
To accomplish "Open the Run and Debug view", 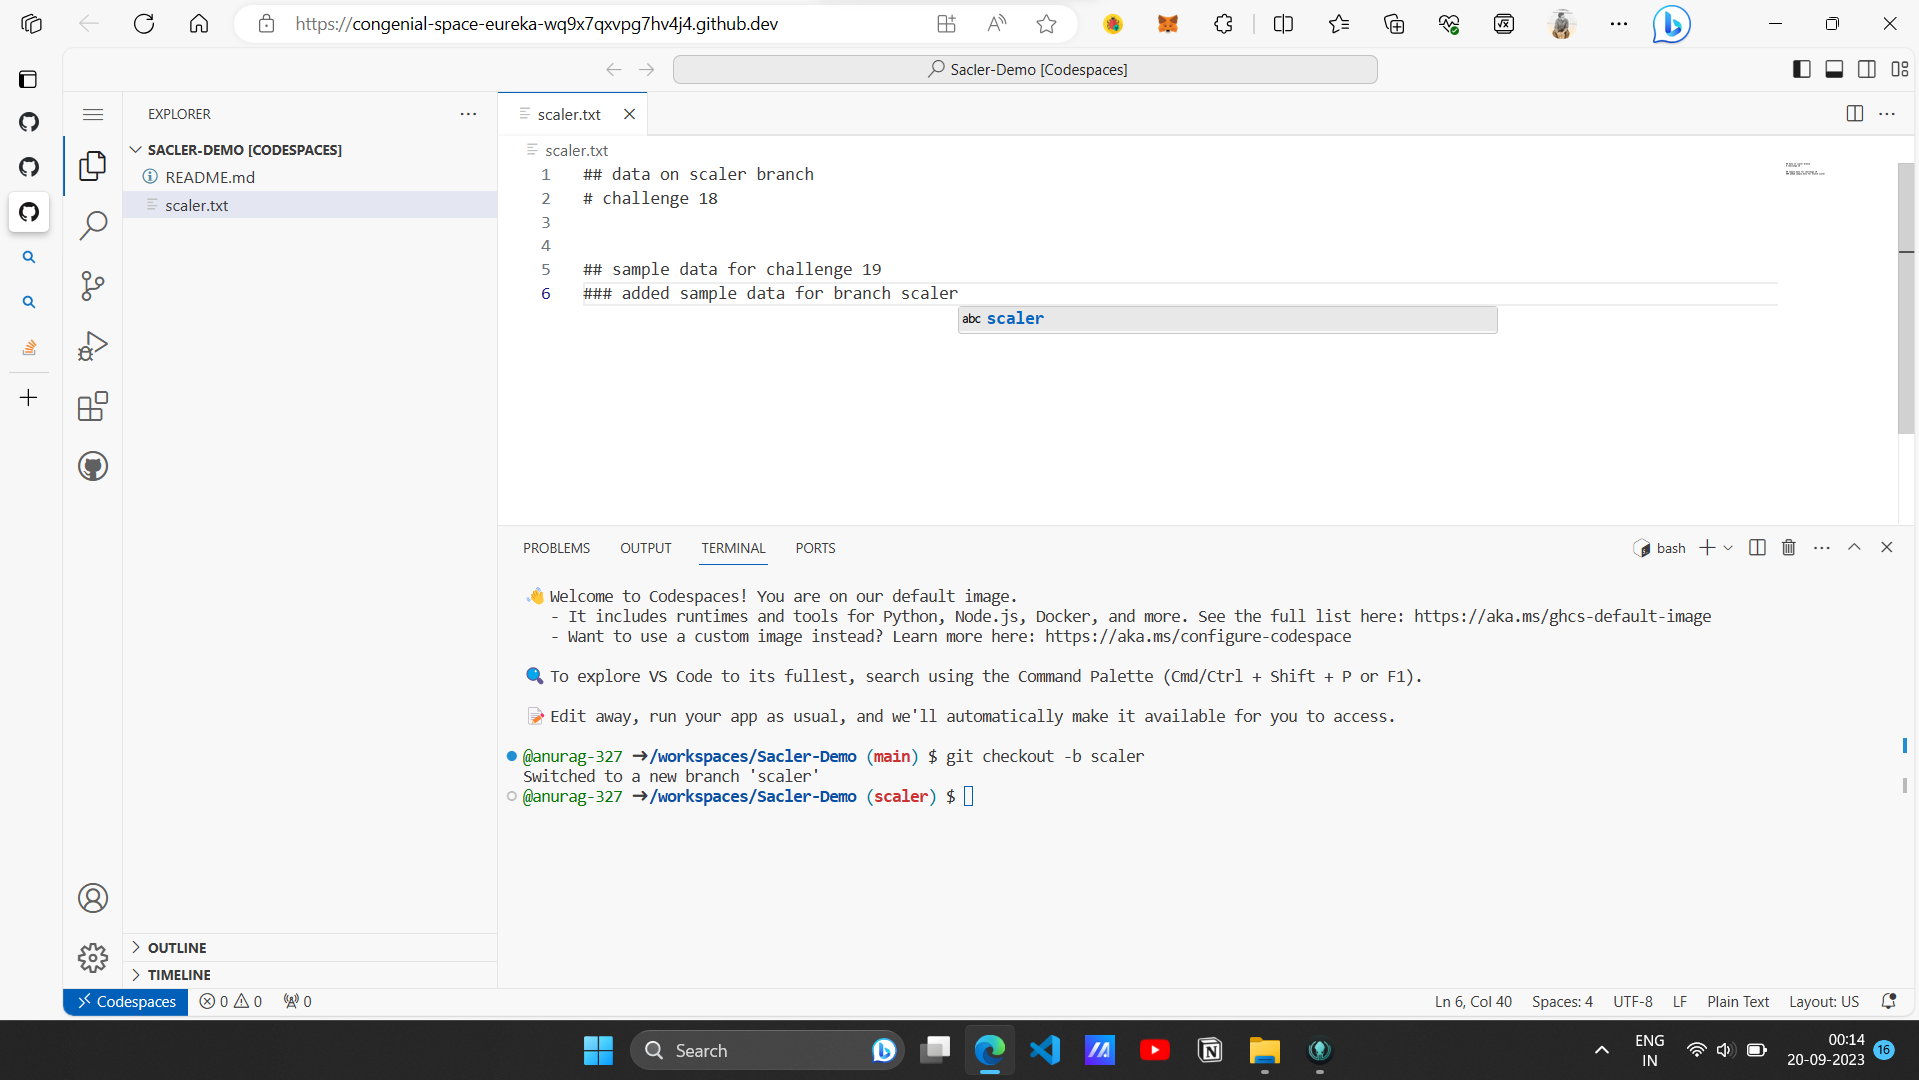I will pyautogui.click(x=92, y=346).
